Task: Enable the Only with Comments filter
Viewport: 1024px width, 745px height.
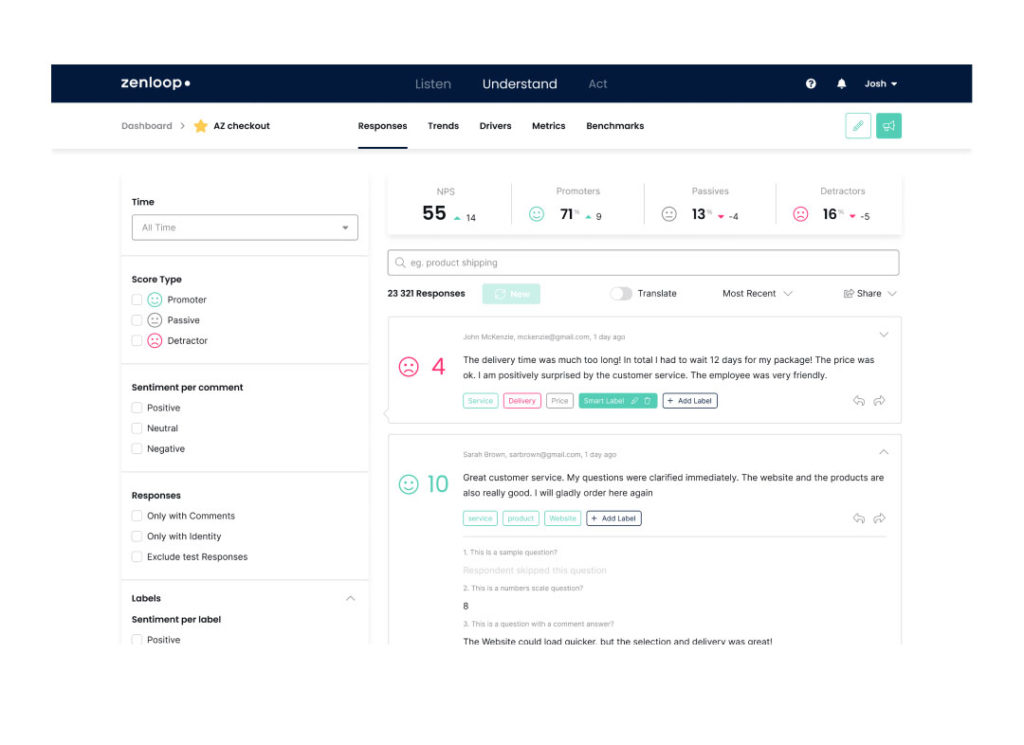Action: pyautogui.click(x=136, y=517)
